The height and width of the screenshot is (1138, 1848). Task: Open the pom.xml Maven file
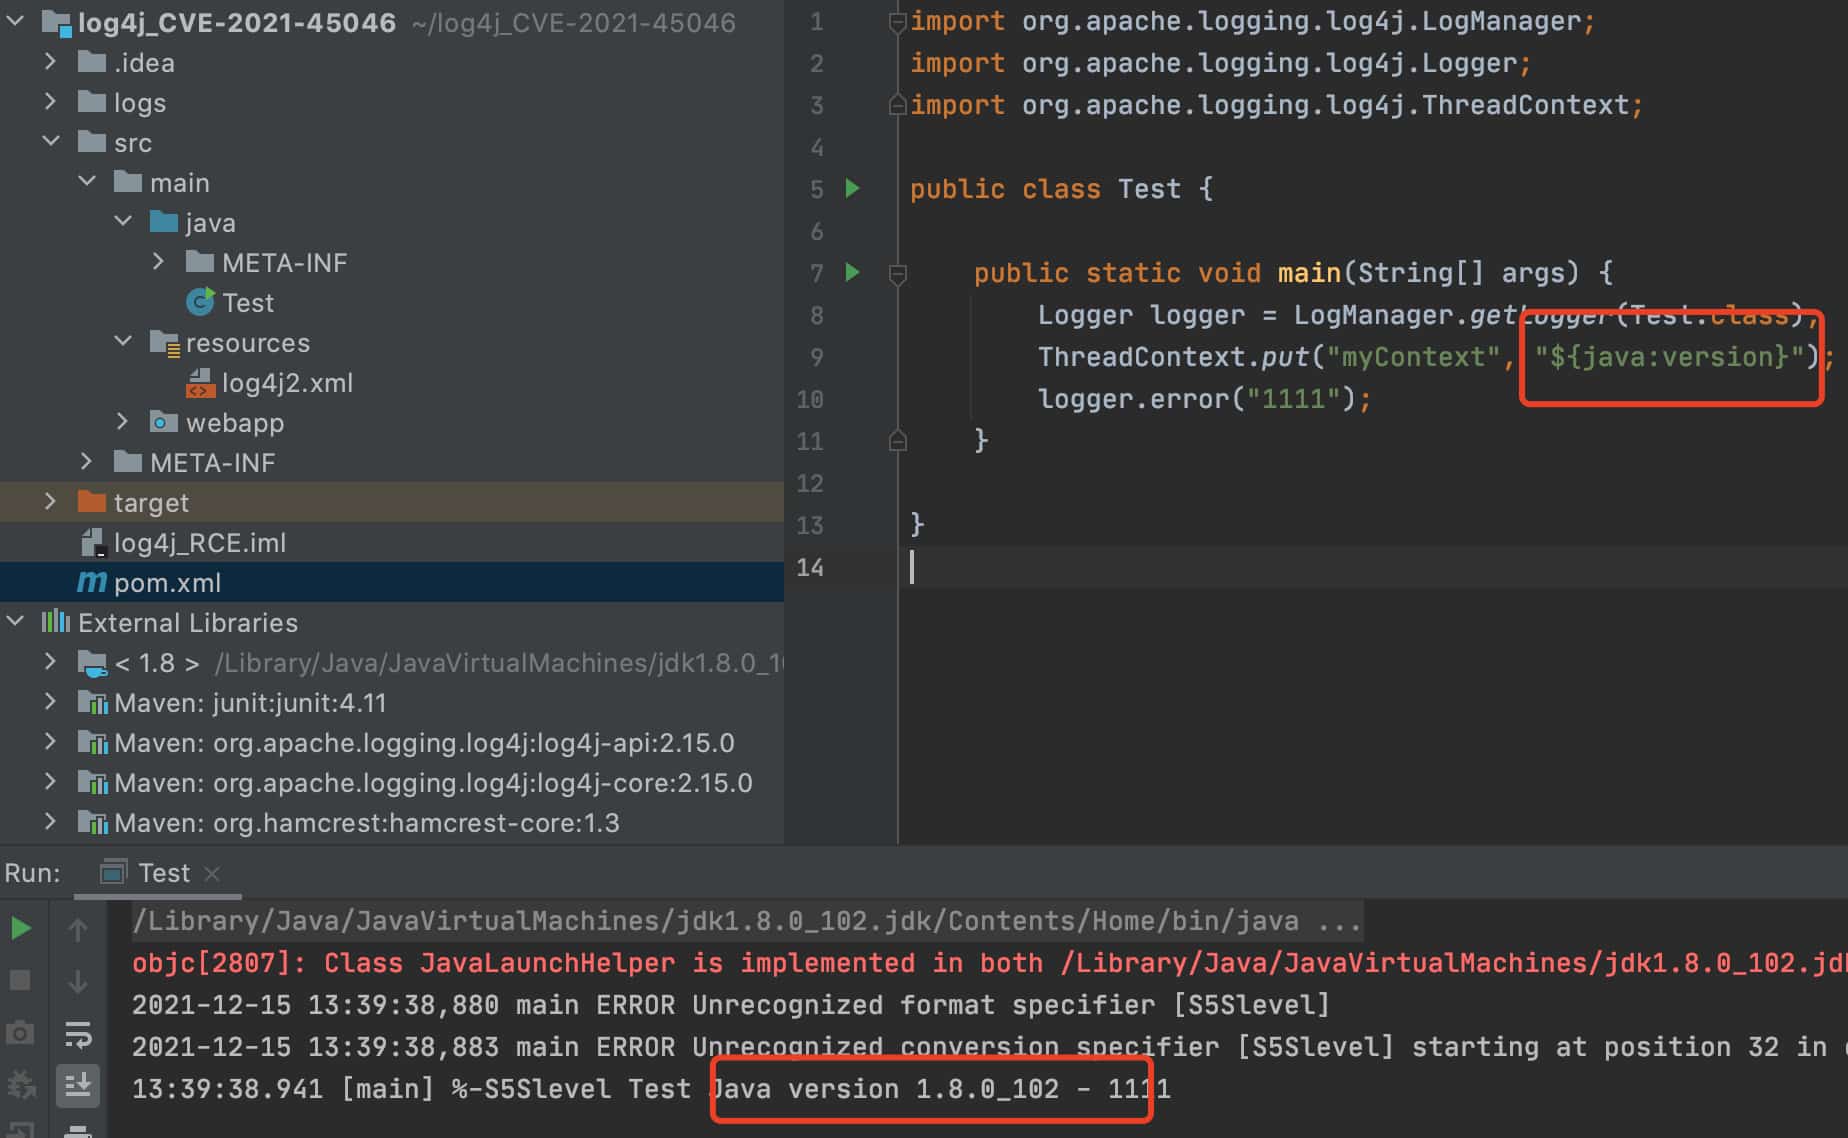[166, 582]
